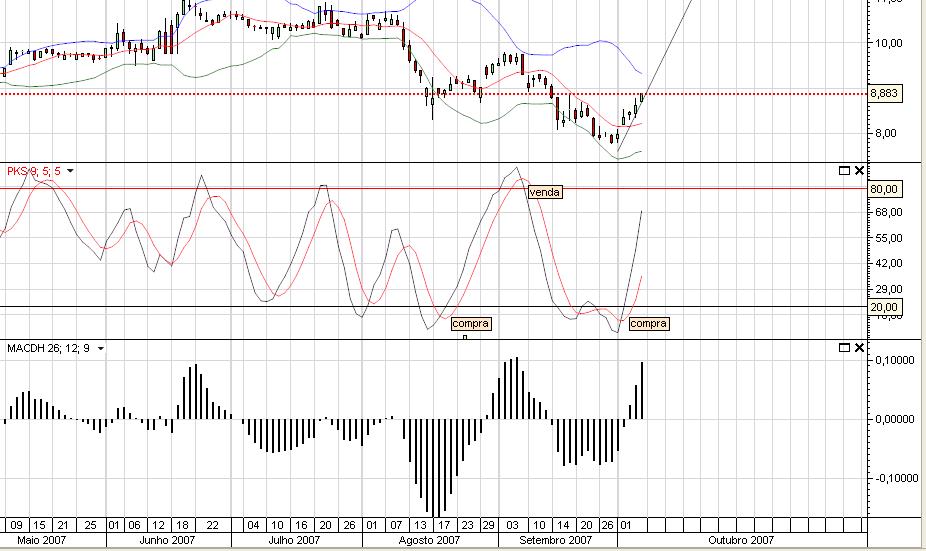The width and height of the screenshot is (926, 551).
Task: Click date marker 07 in Agosto
Action: tap(396, 525)
